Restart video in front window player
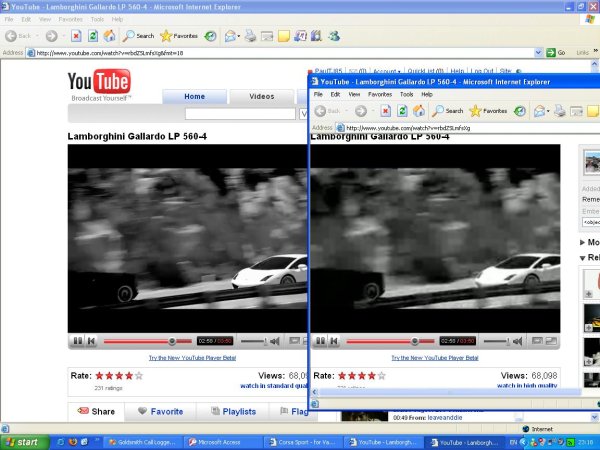Viewport: 600px width, 450px height. (x=334, y=341)
